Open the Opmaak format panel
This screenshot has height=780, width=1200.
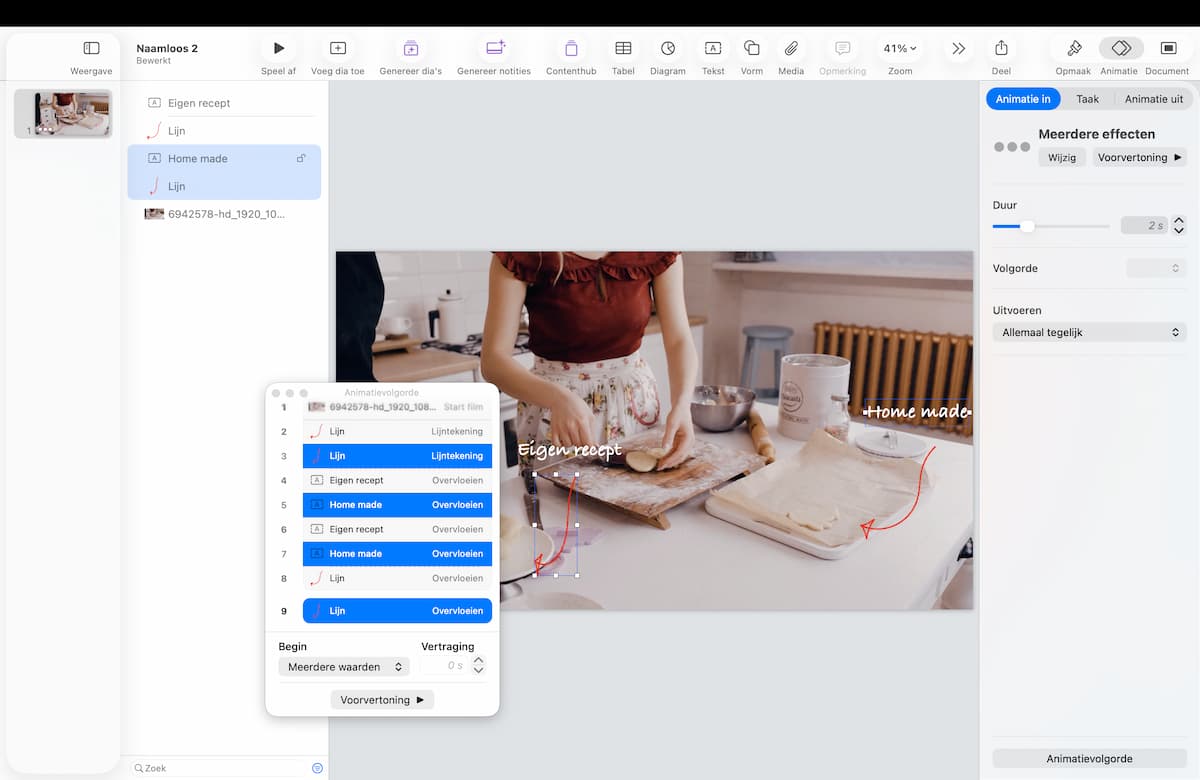pyautogui.click(x=1074, y=48)
